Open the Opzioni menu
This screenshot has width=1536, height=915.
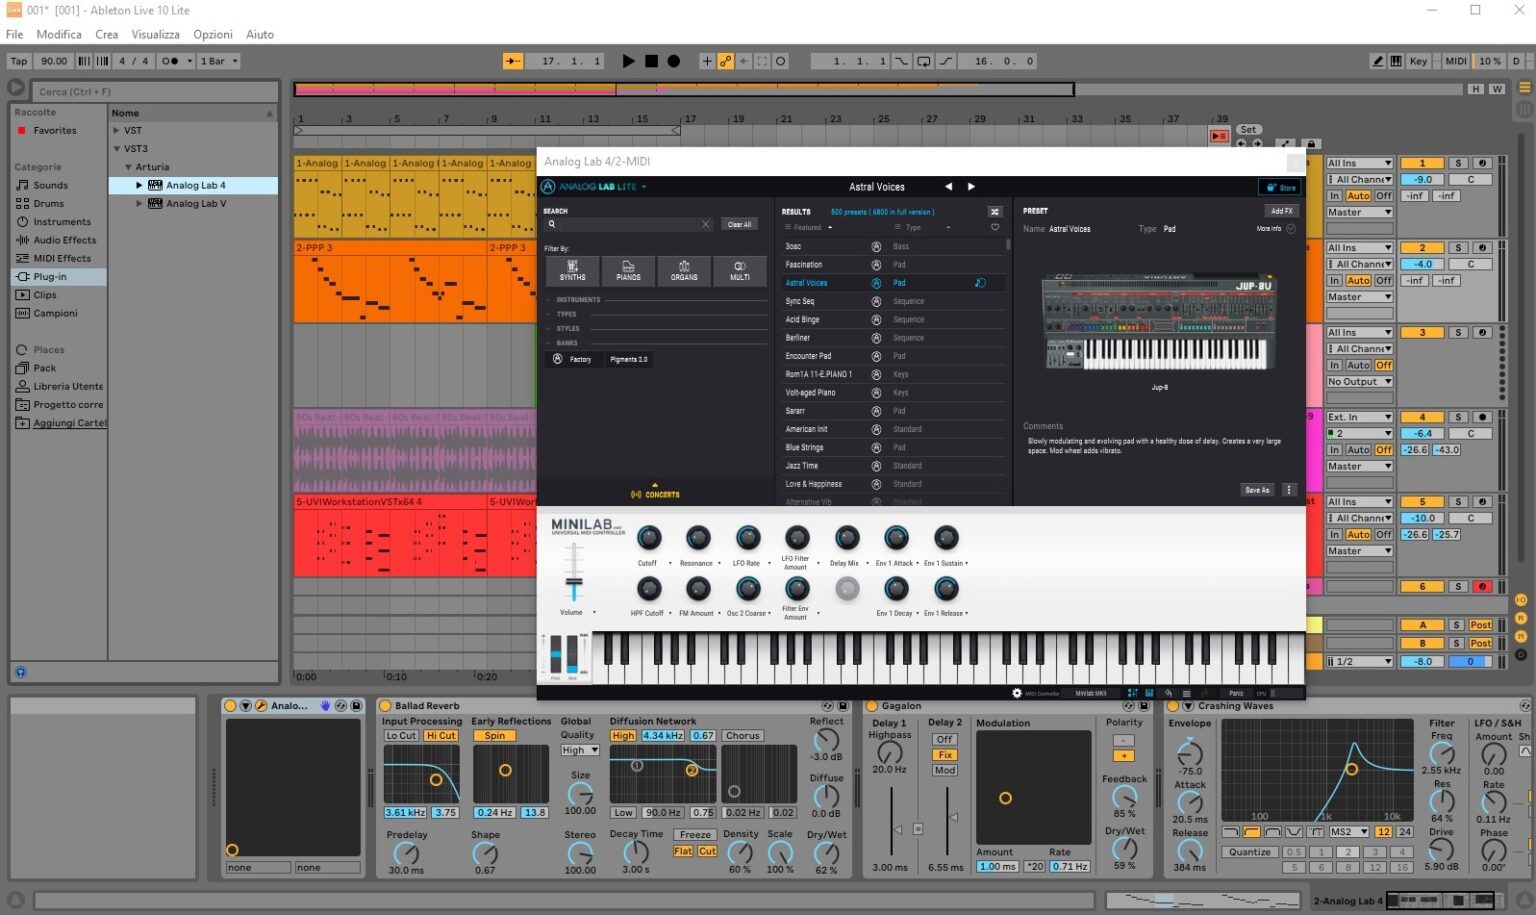point(213,34)
